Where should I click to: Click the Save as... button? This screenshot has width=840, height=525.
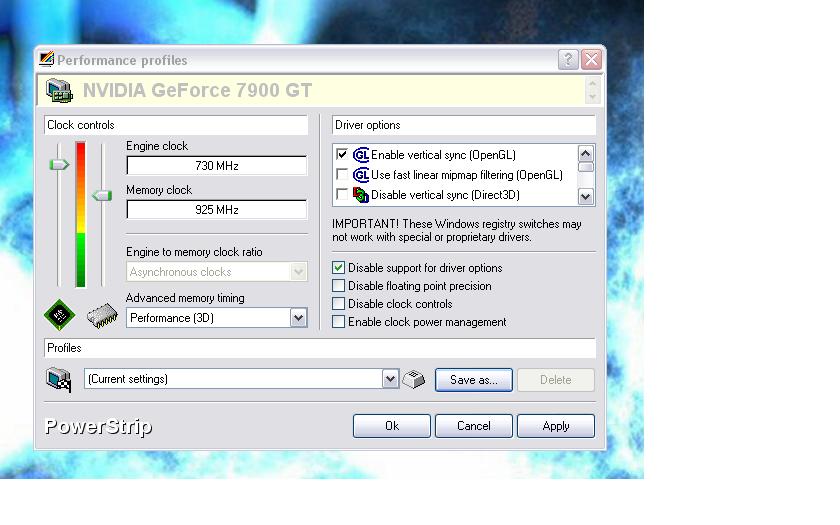pyautogui.click(x=474, y=380)
